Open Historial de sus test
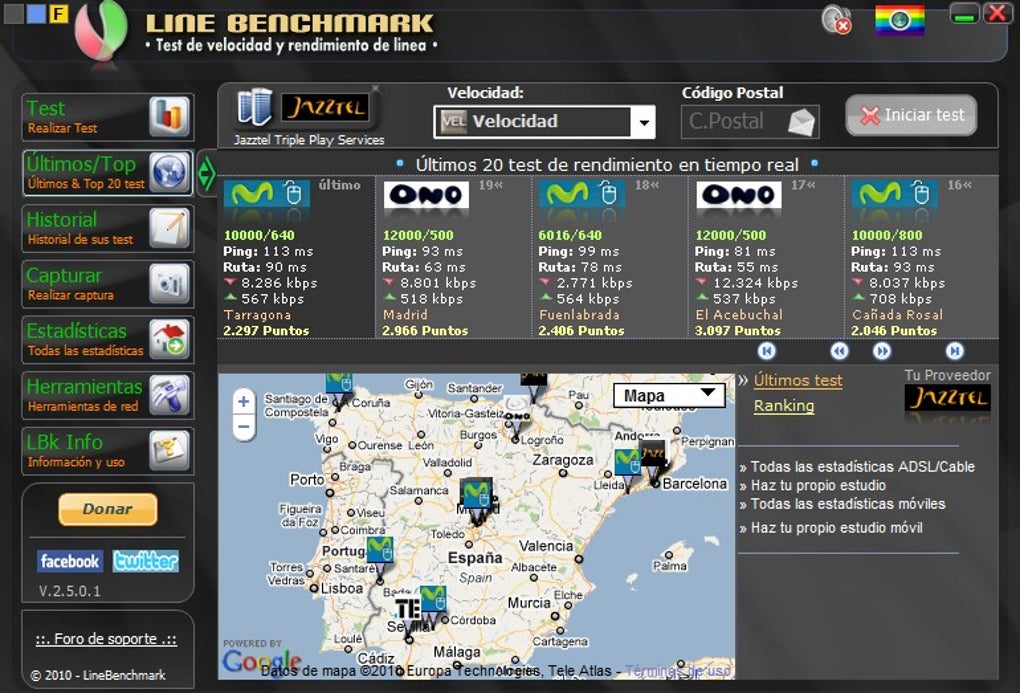Screen dimensions: 1020x693 107,228
